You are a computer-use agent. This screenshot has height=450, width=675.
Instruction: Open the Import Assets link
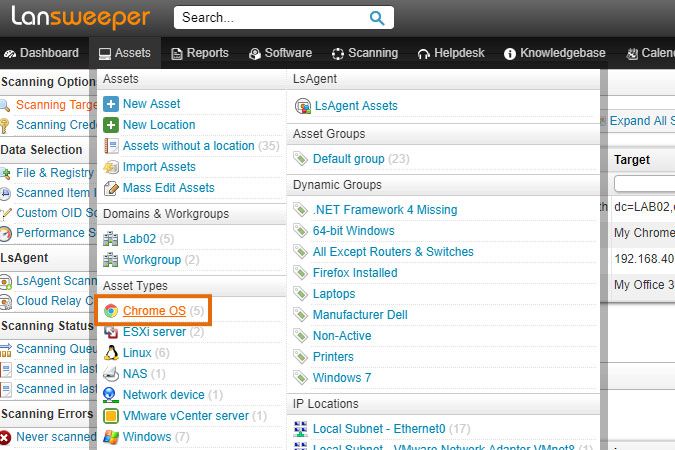159,167
